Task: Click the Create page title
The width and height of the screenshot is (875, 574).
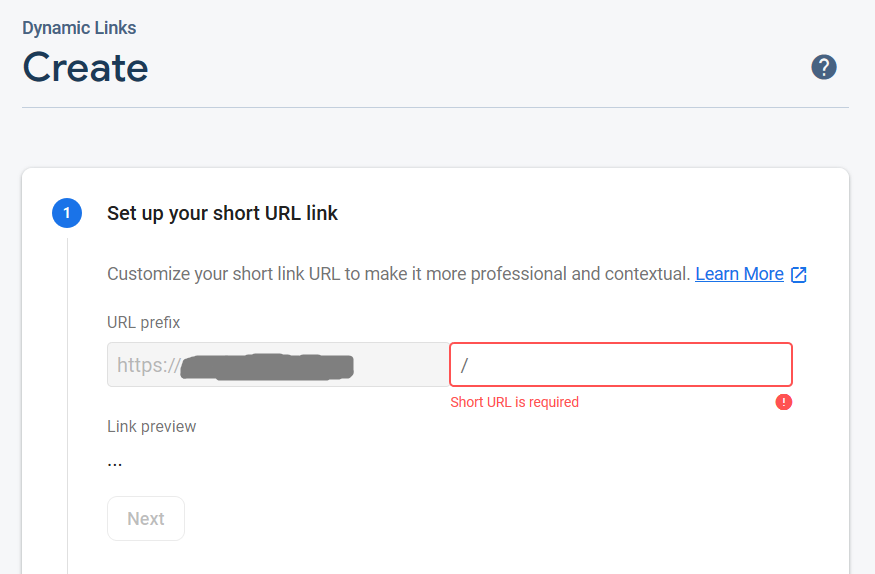Action: pos(86,68)
